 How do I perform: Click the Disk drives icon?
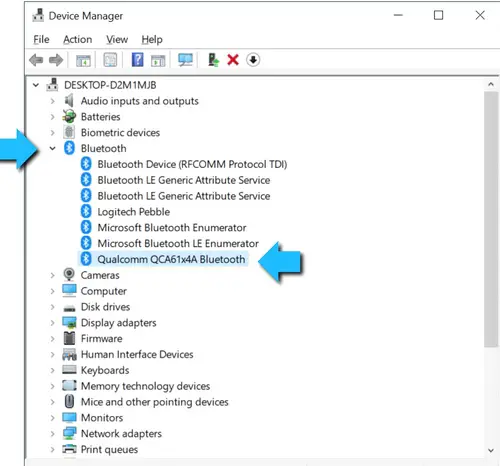pyautogui.click(x=69, y=308)
